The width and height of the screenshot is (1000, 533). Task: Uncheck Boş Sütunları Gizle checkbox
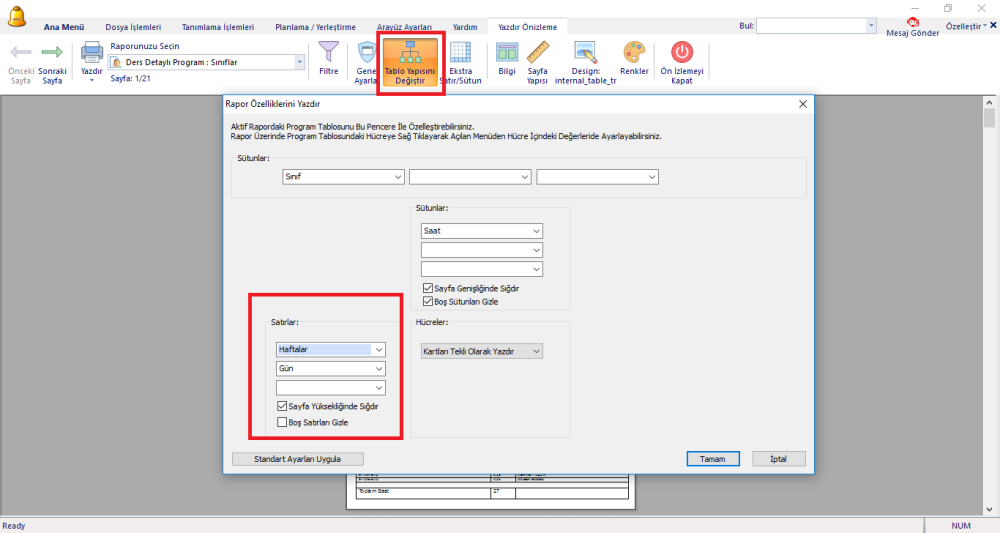(x=428, y=302)
